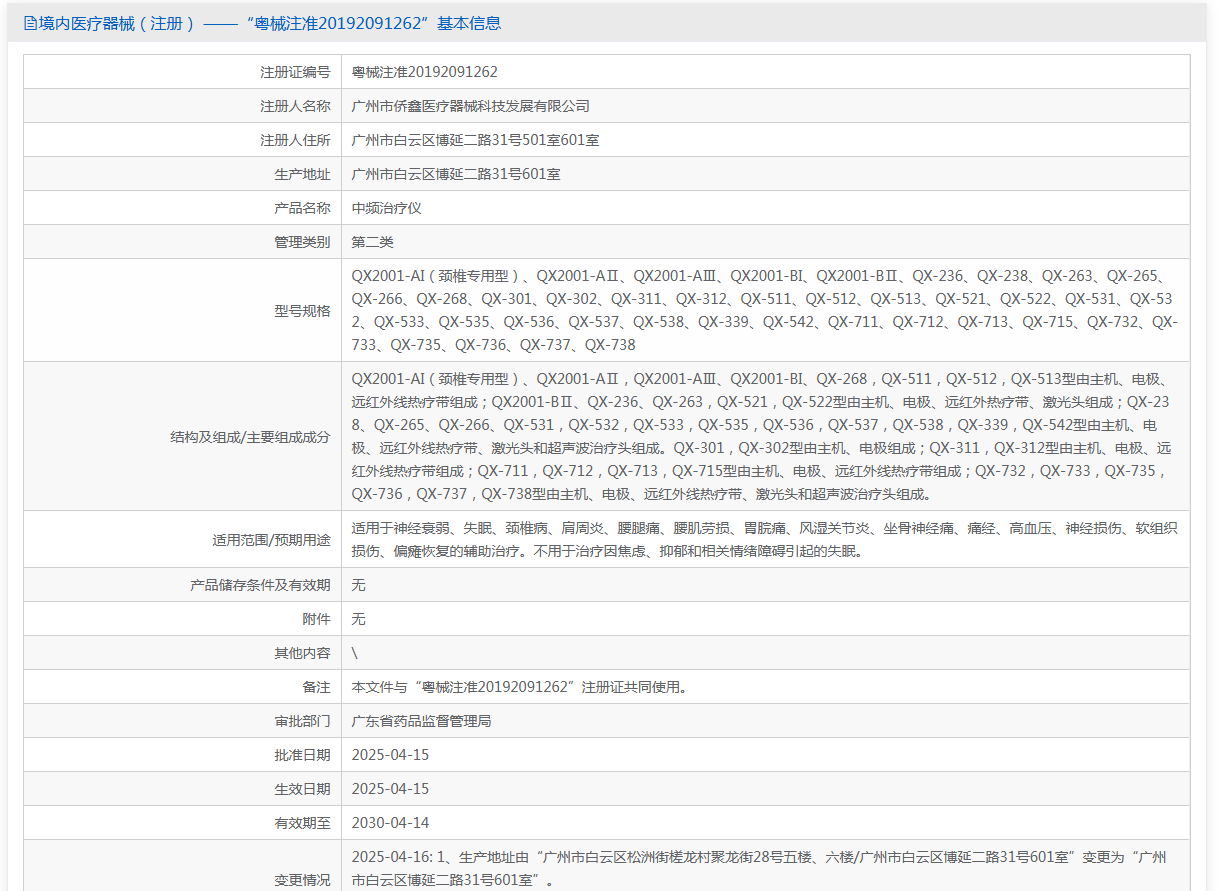Click the remark text in 备注 row
This screenshot has width=1218, height=891.
(x=519, y=687)
